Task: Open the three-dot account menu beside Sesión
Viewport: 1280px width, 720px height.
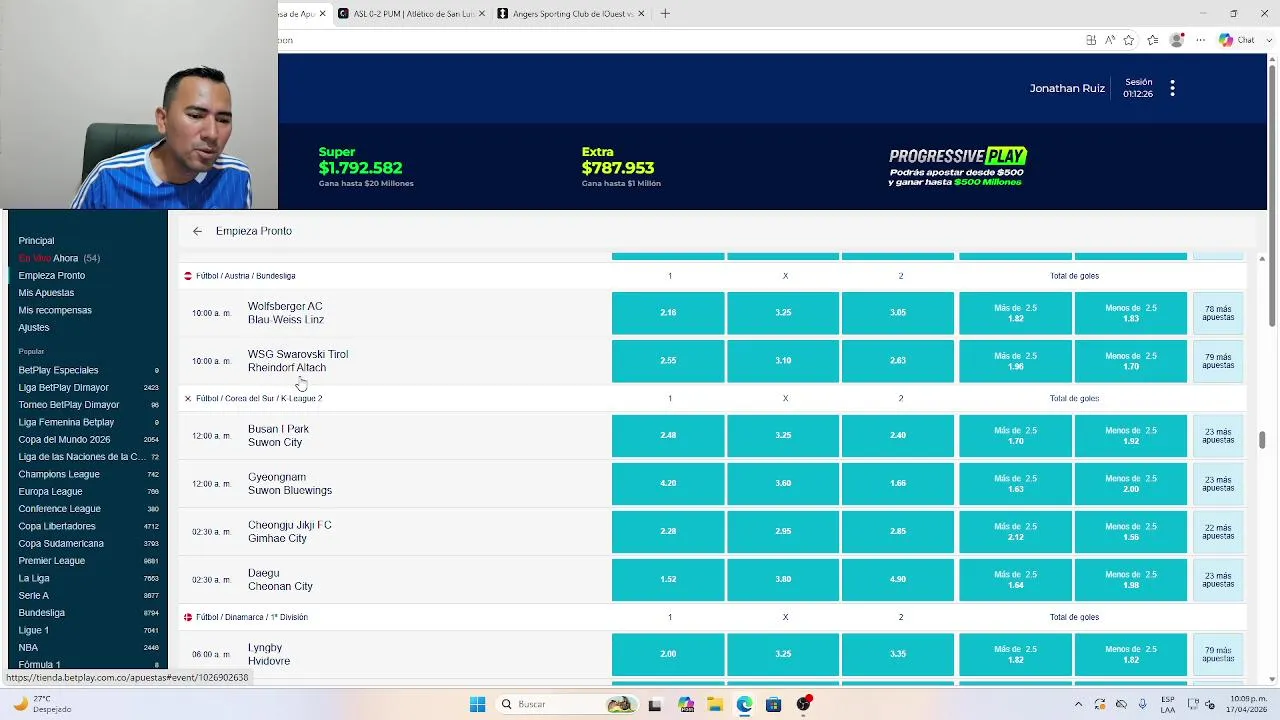Action: pyautogui.click(x=1172, y=88)
